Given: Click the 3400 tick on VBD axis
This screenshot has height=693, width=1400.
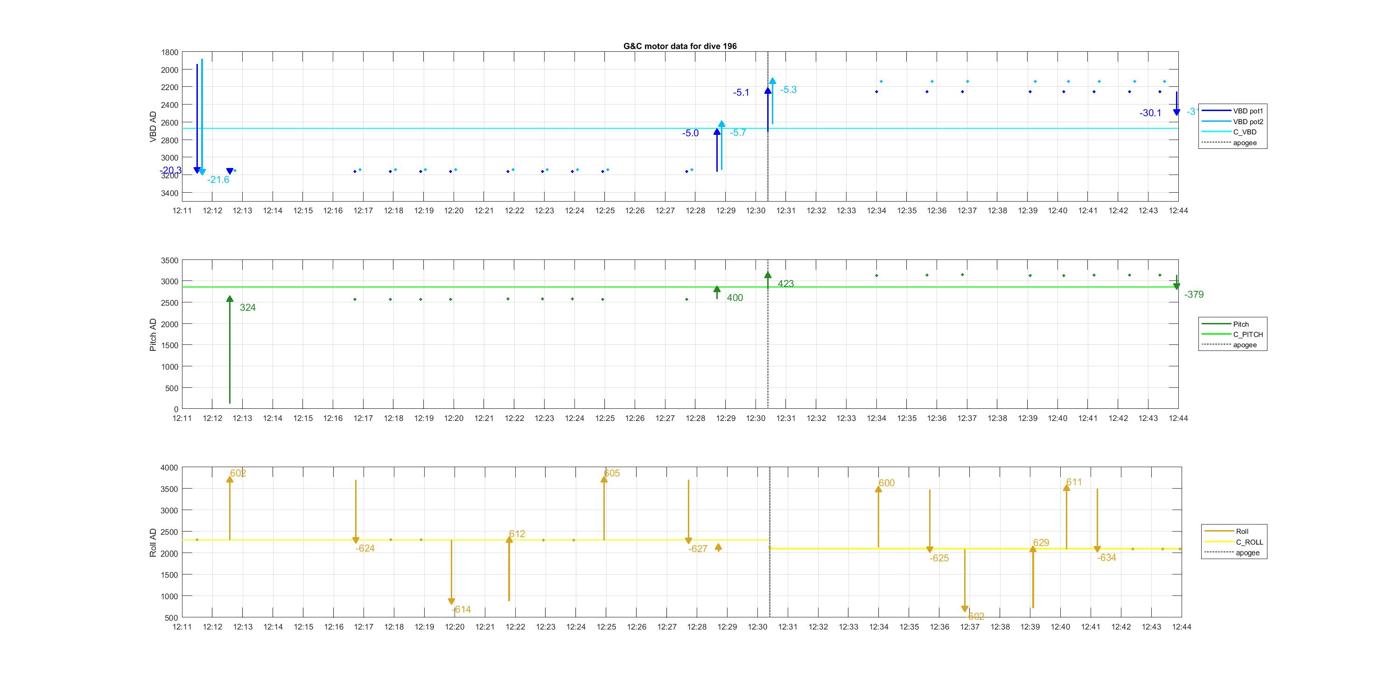Looking at the screenshot, I should 170,193.
